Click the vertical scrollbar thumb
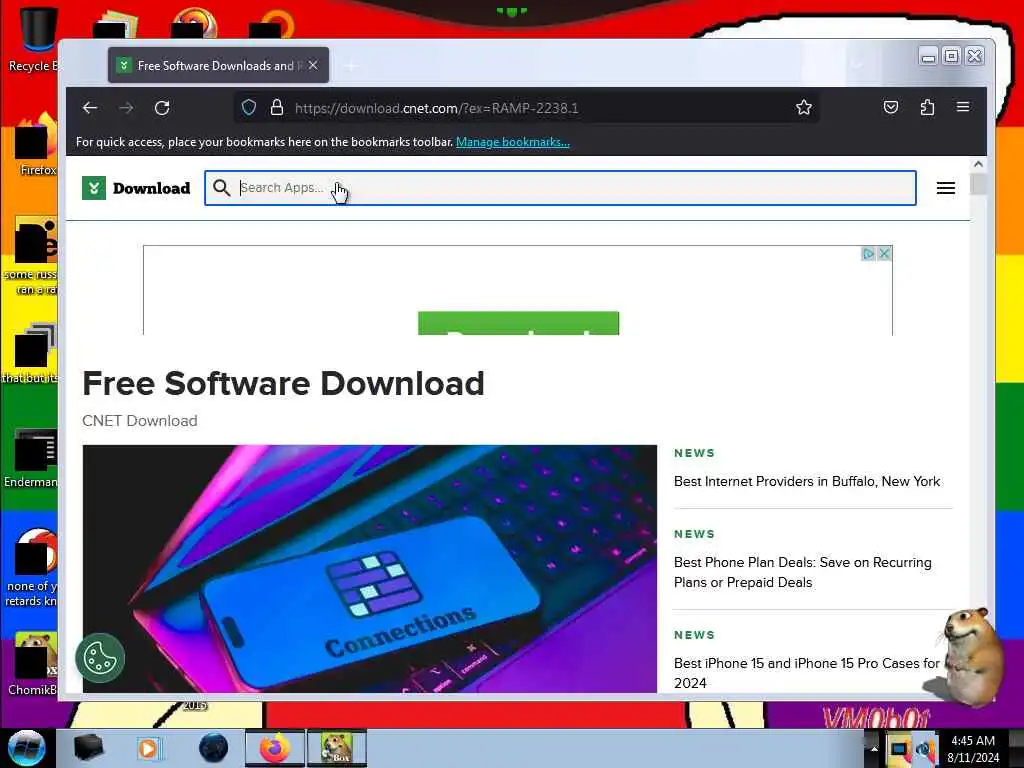 coord(978,184)
